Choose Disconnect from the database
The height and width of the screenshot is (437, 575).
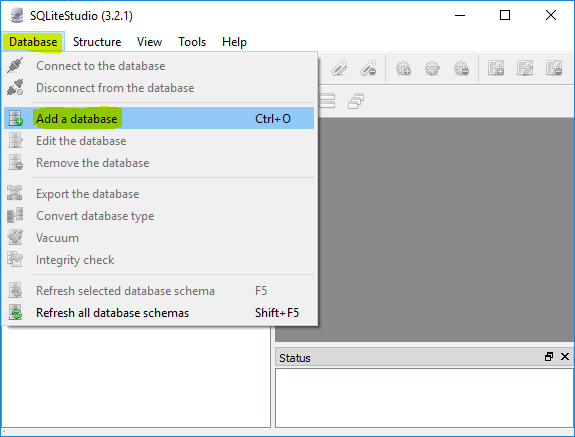(x=159, y=88)
